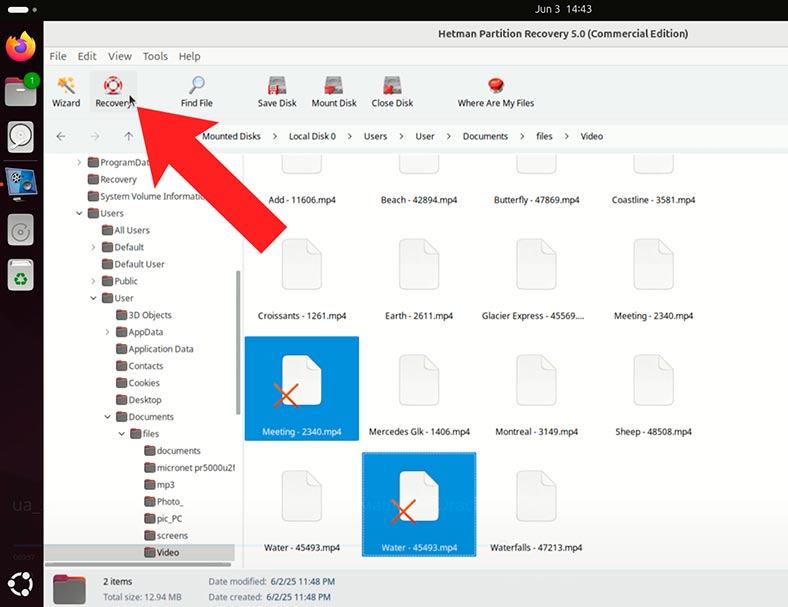
Task: Select the deleted Meeting - 2340.mp4 file
Action: [302, 388]
